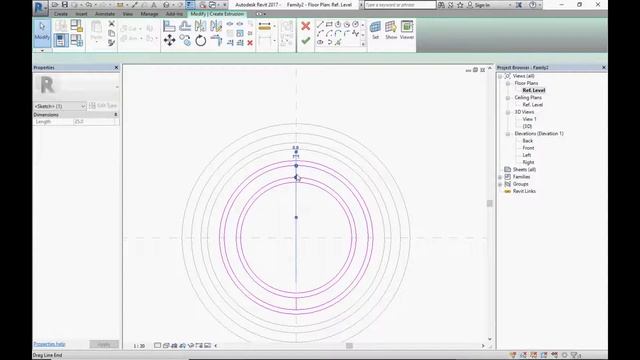The height and width of the screenshot is (360, 640).
Task: Save the project from Quick Access
Action: point(64,5)
